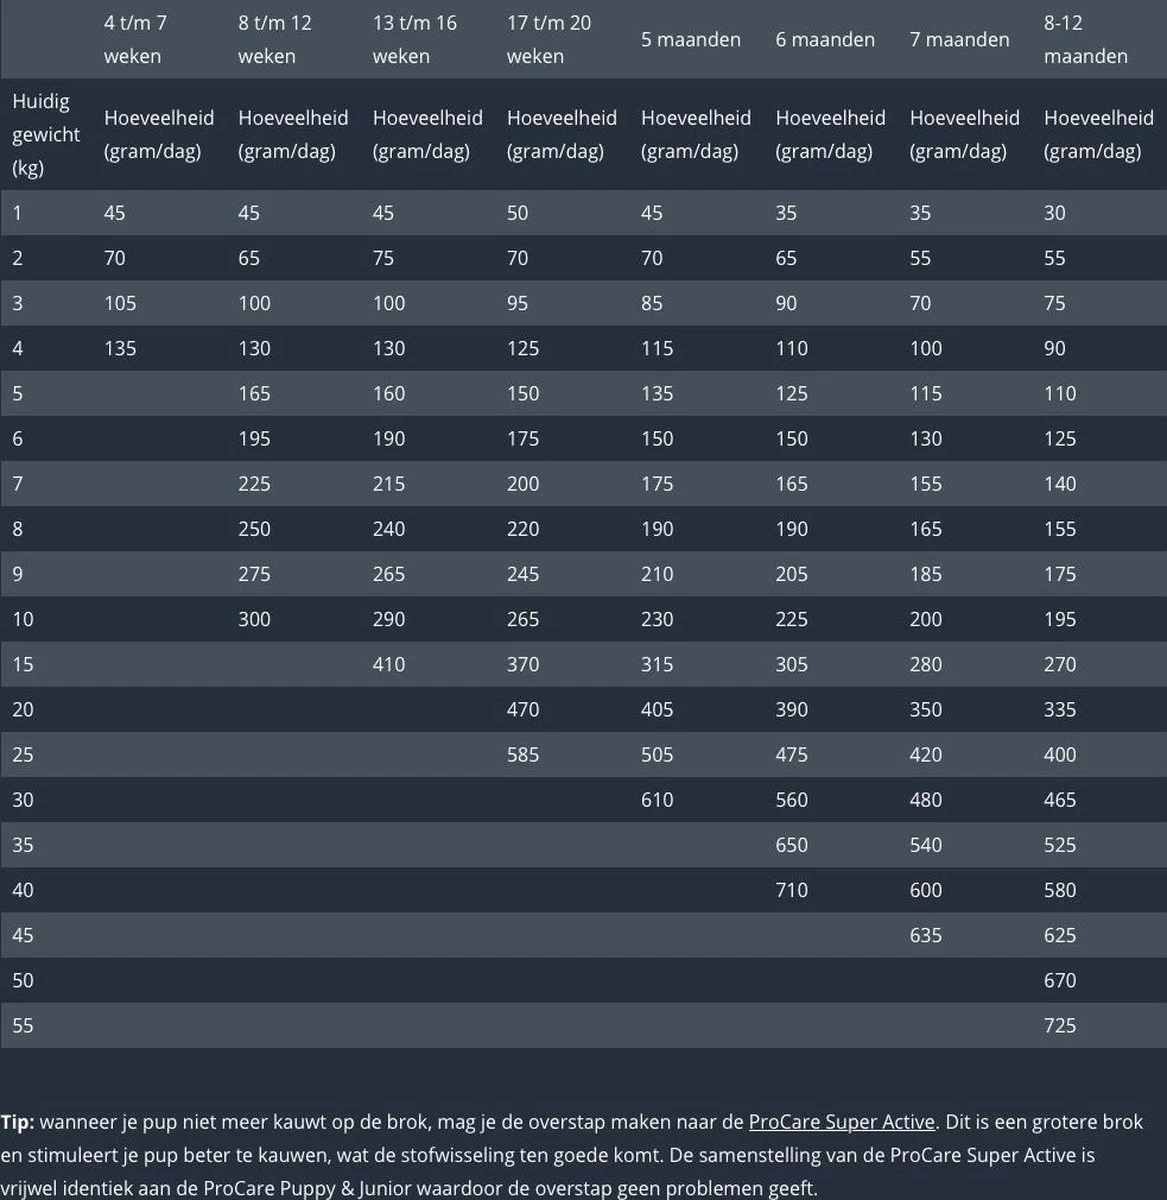1167x1200 pixels.
Task: Click the "13 t/m 16 weken" header
Action: coord(414,39)
